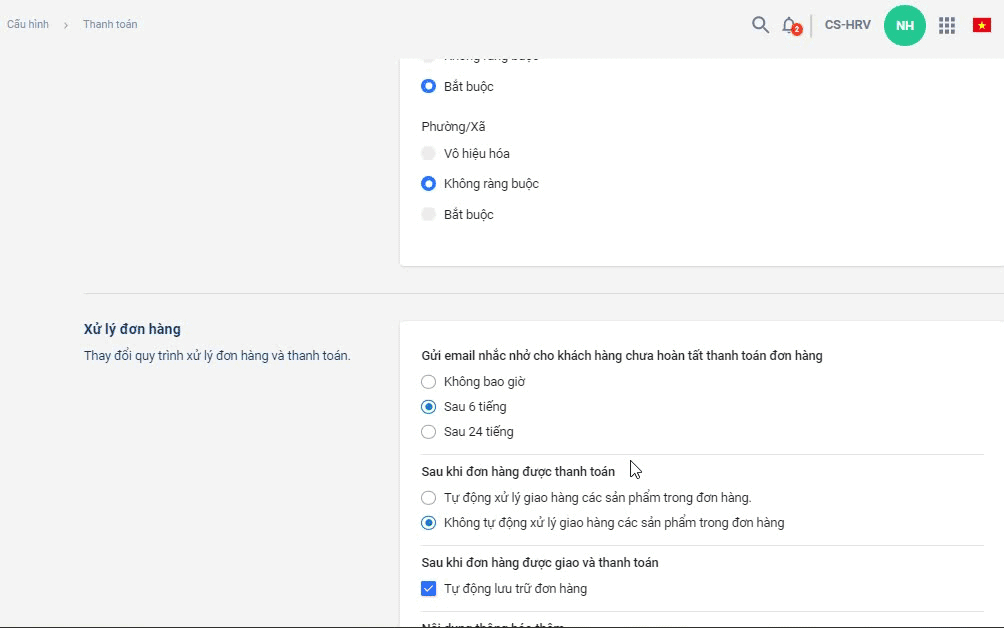Viewport: 1004px width, 628px height.
Task: Open the search magnifier icon
Action: coord(760,25)
